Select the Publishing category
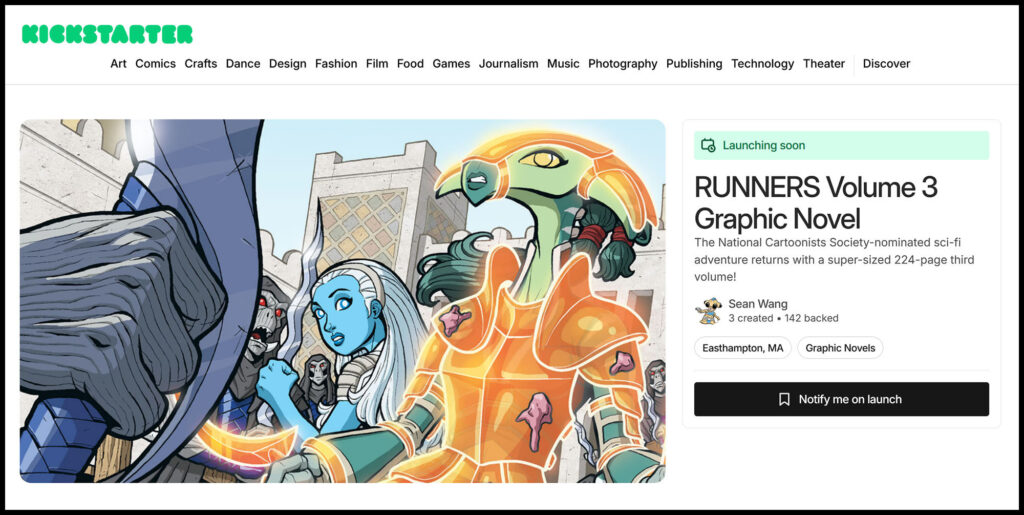Image resolution: width=1024 pixels, height=515 pixels. tap(694, 63)
